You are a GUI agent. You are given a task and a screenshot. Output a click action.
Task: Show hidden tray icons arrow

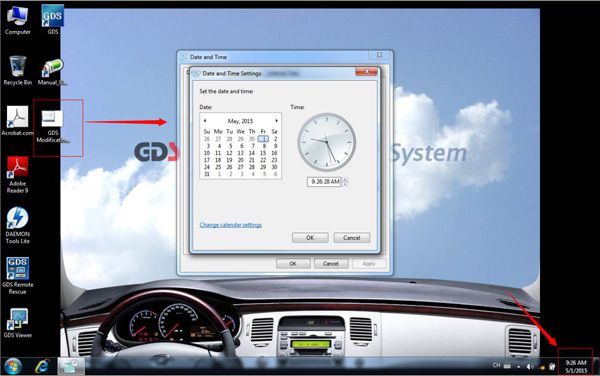[518, 367]
